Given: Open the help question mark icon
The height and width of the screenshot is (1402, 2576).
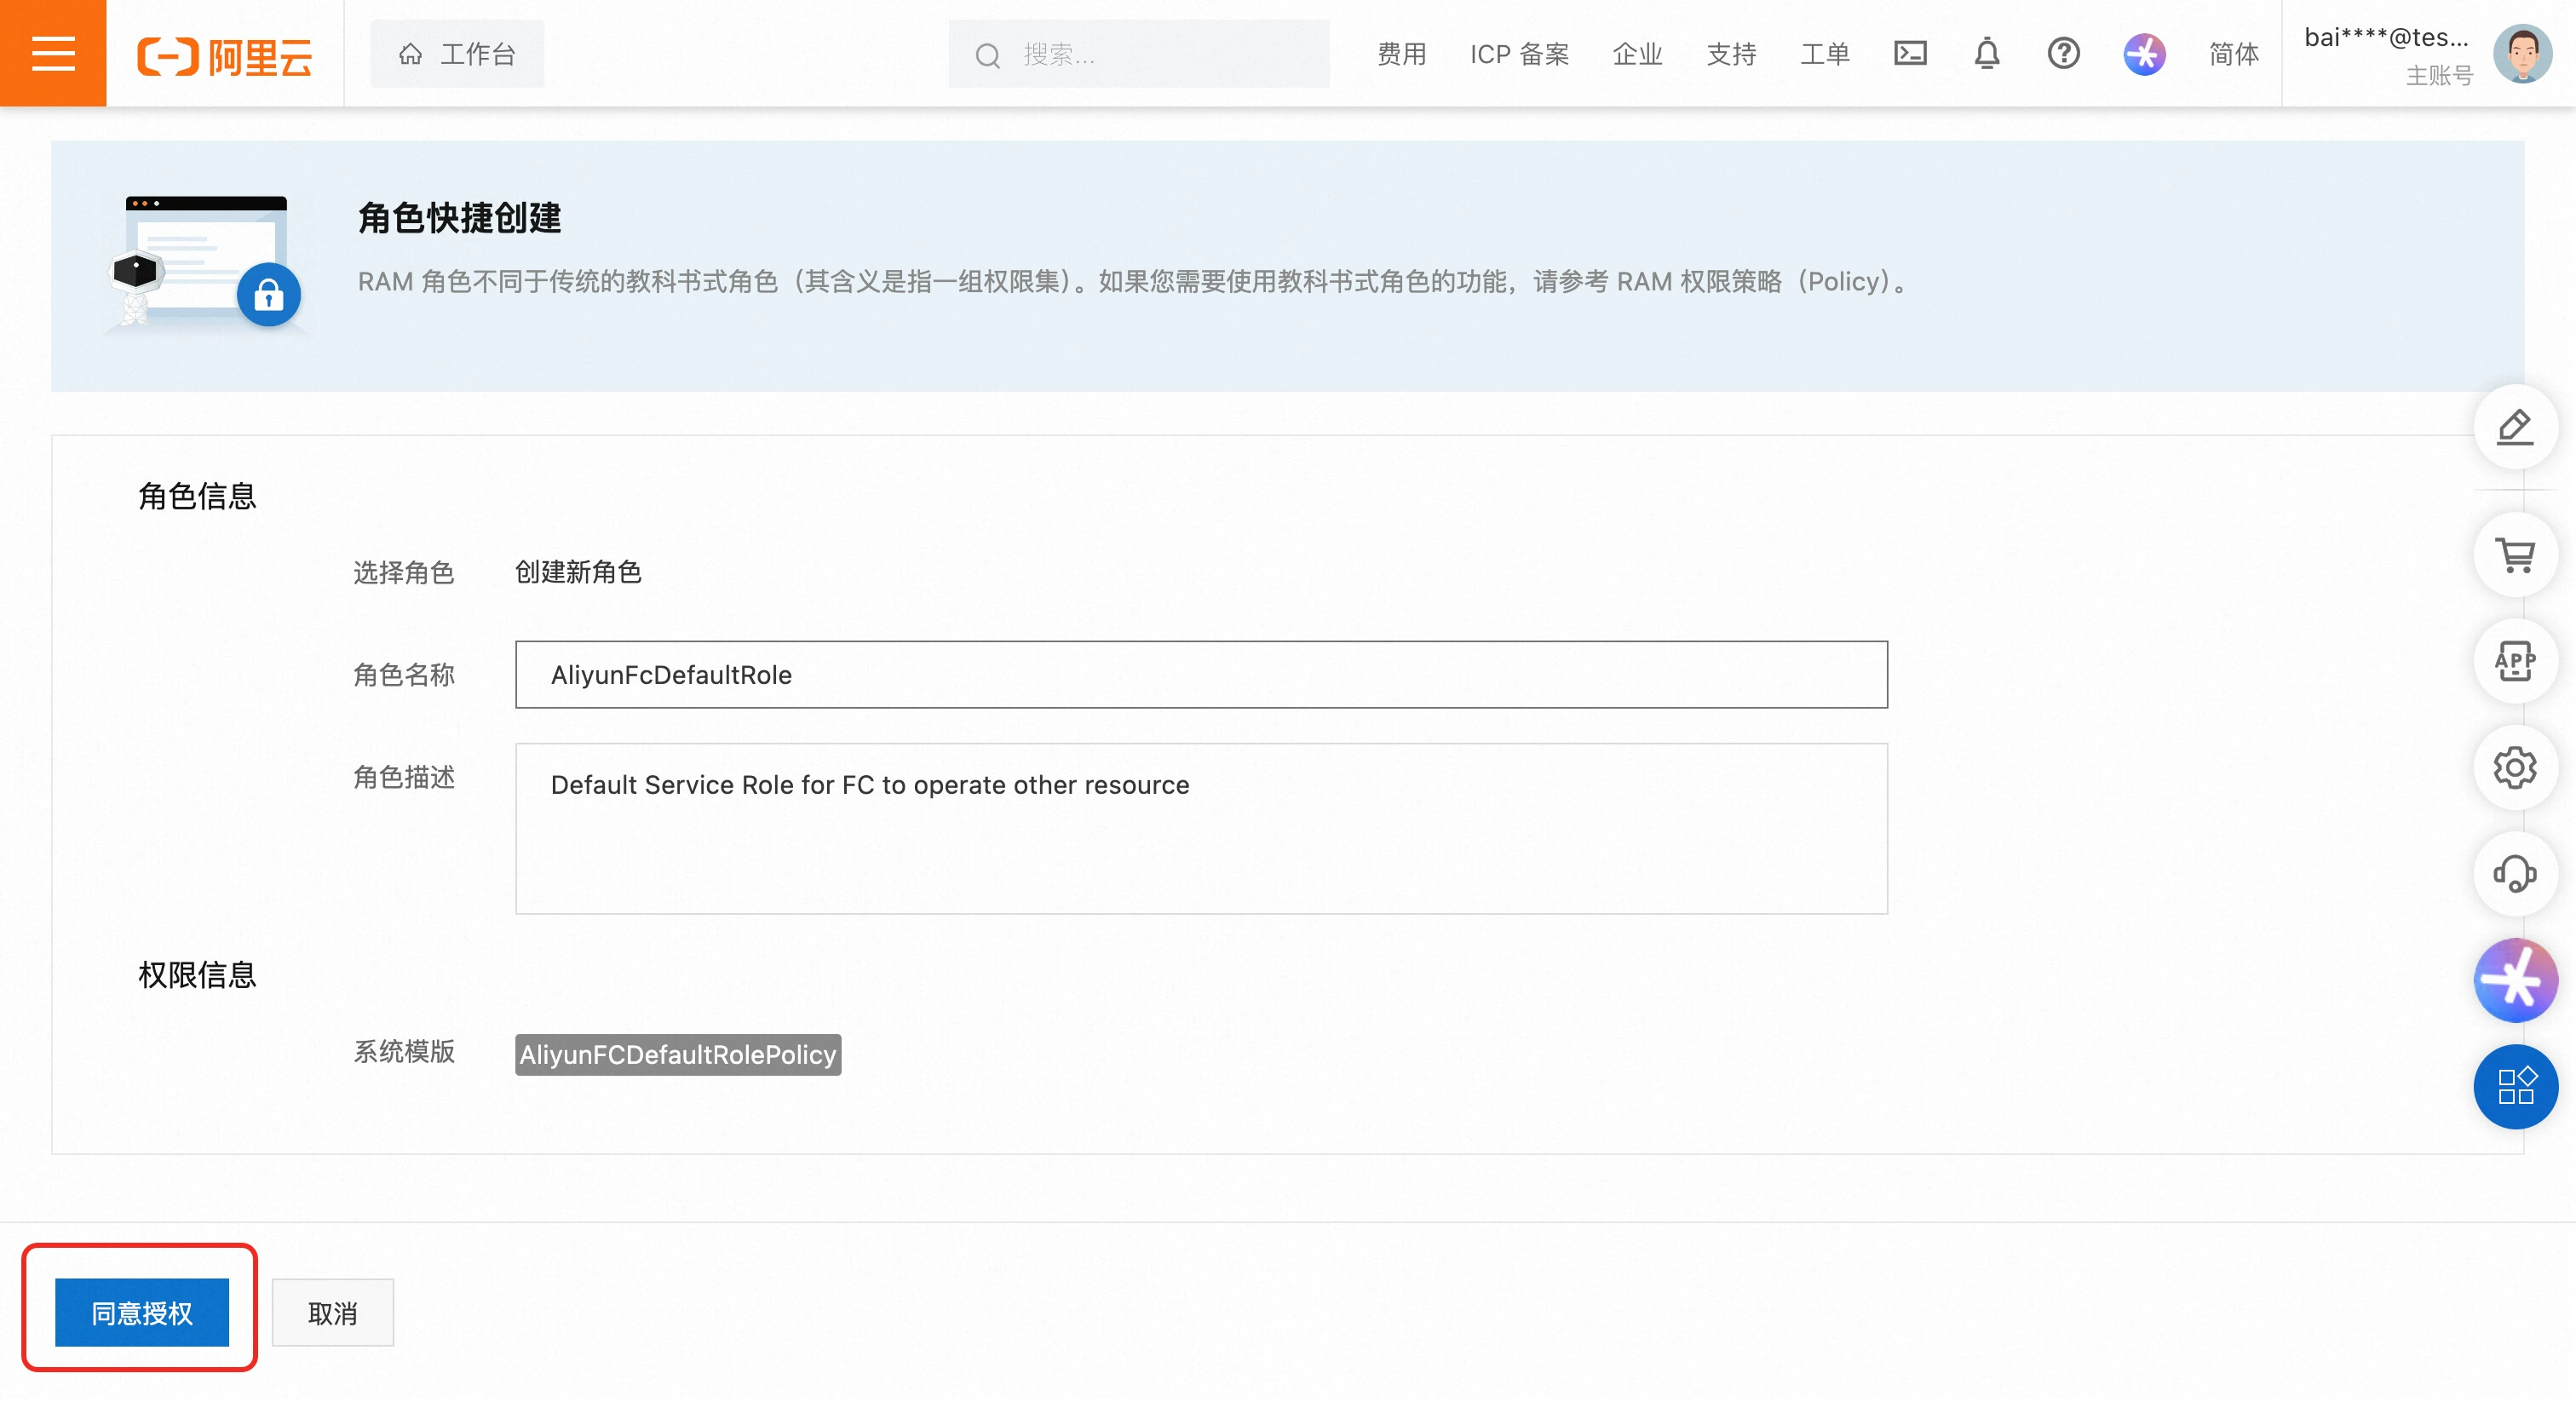Looking at the screenshot, I should coord(2063,53).
